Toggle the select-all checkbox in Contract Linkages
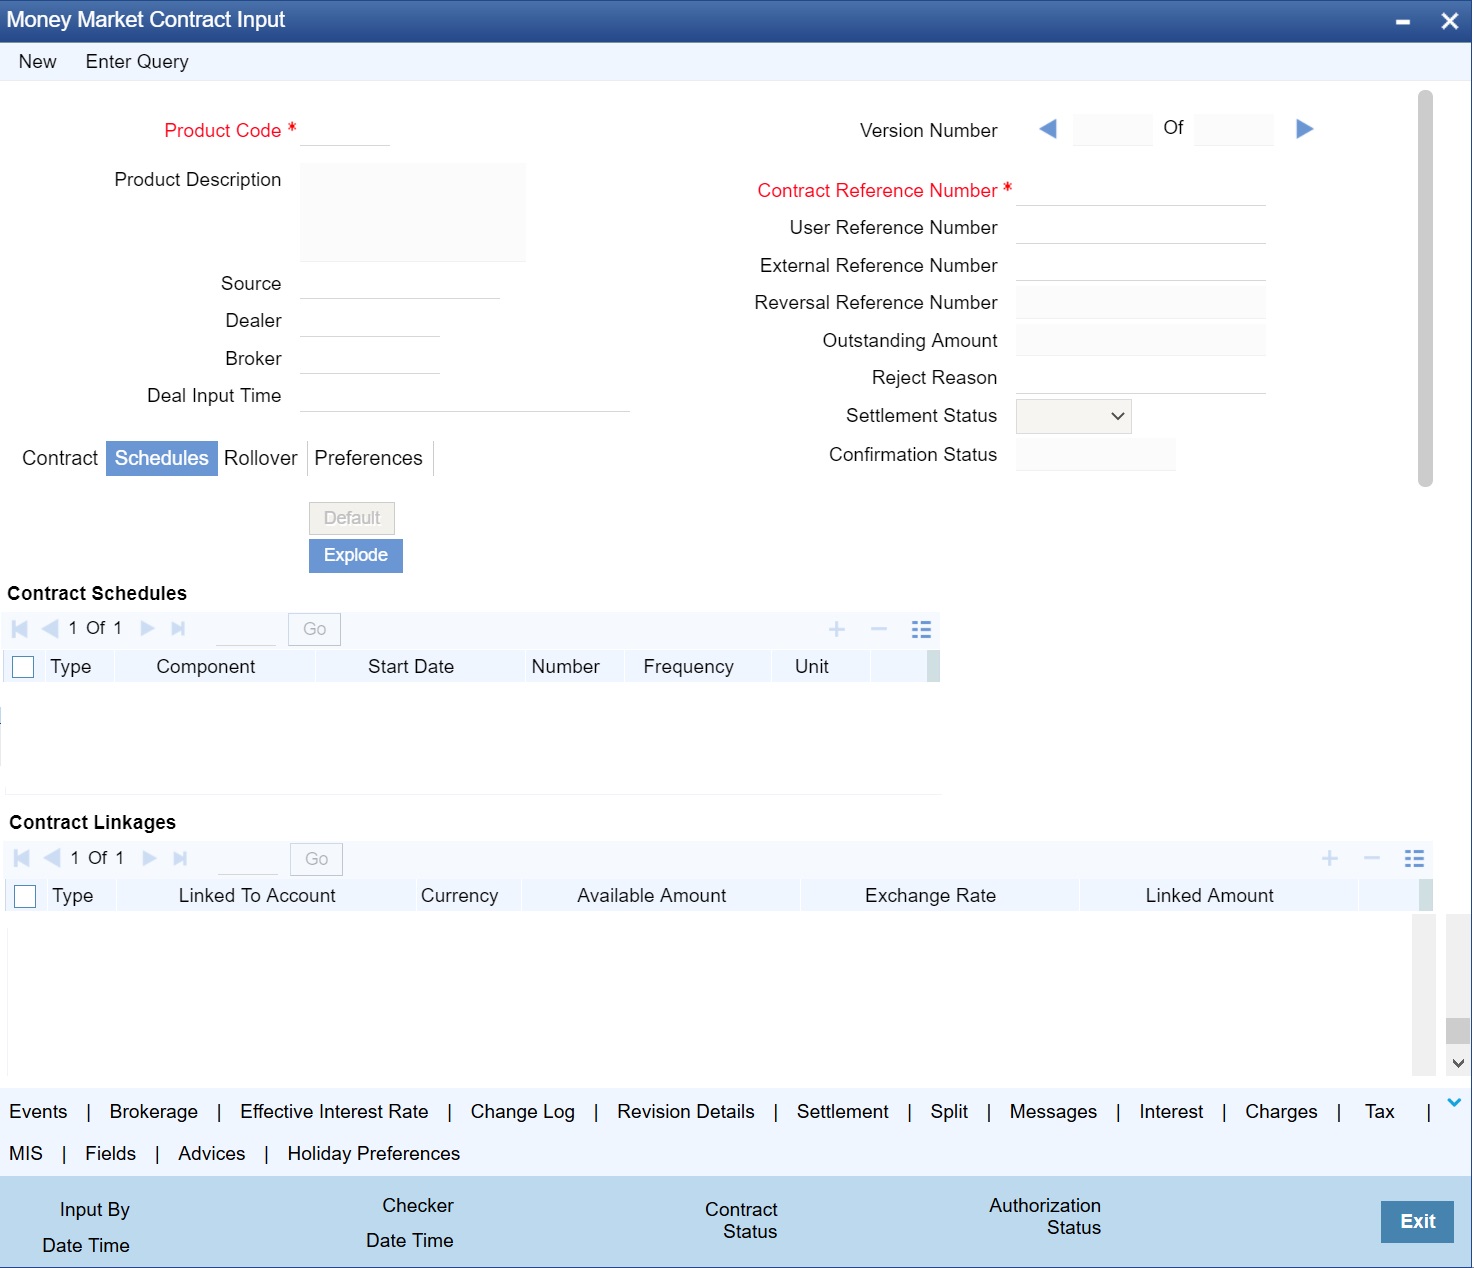Image resolution: width=1474 pixels, height=1268 pixels. click(x=24, y=896)
